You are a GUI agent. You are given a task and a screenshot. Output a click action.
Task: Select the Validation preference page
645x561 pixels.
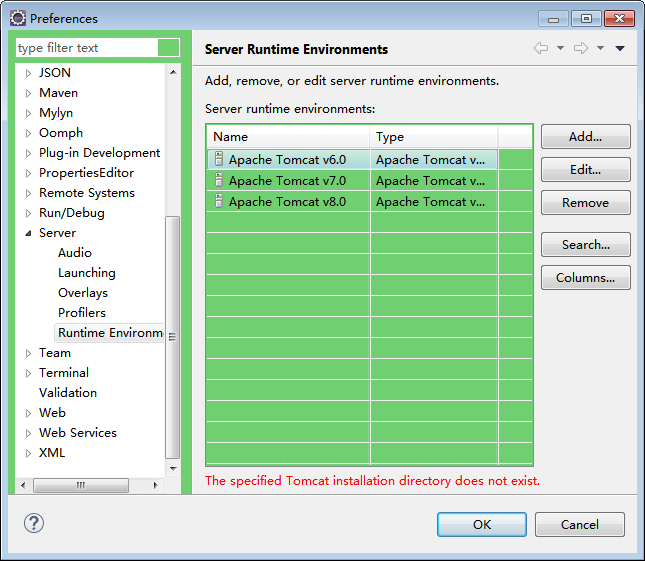pyautogui.click(x=68, y=392)
